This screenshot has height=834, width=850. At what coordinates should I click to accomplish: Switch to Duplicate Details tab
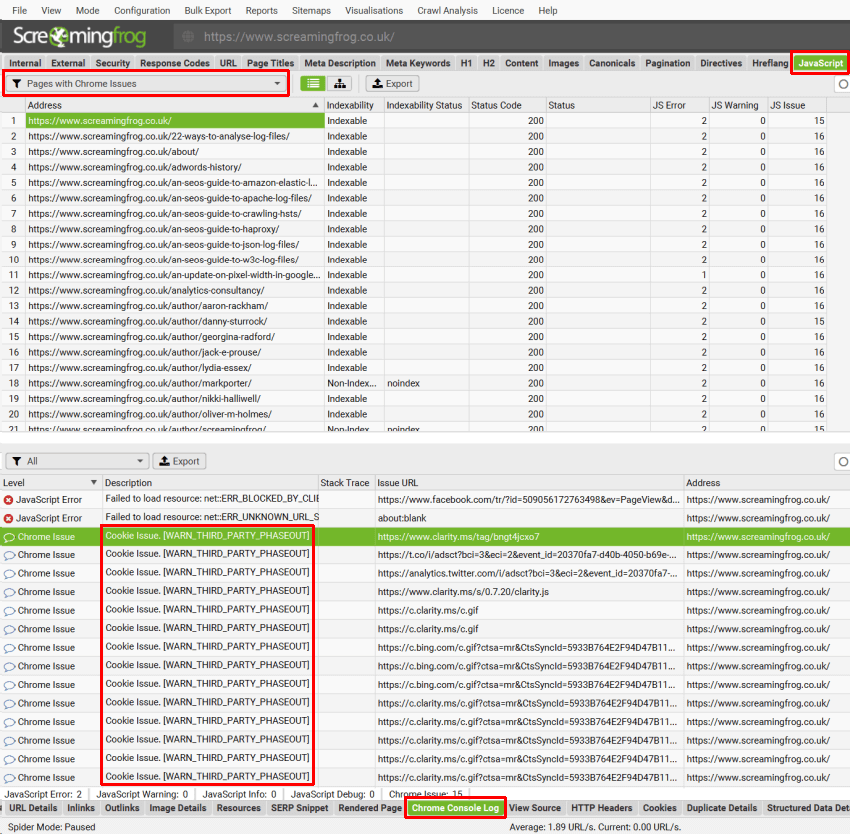pos(722,808)
